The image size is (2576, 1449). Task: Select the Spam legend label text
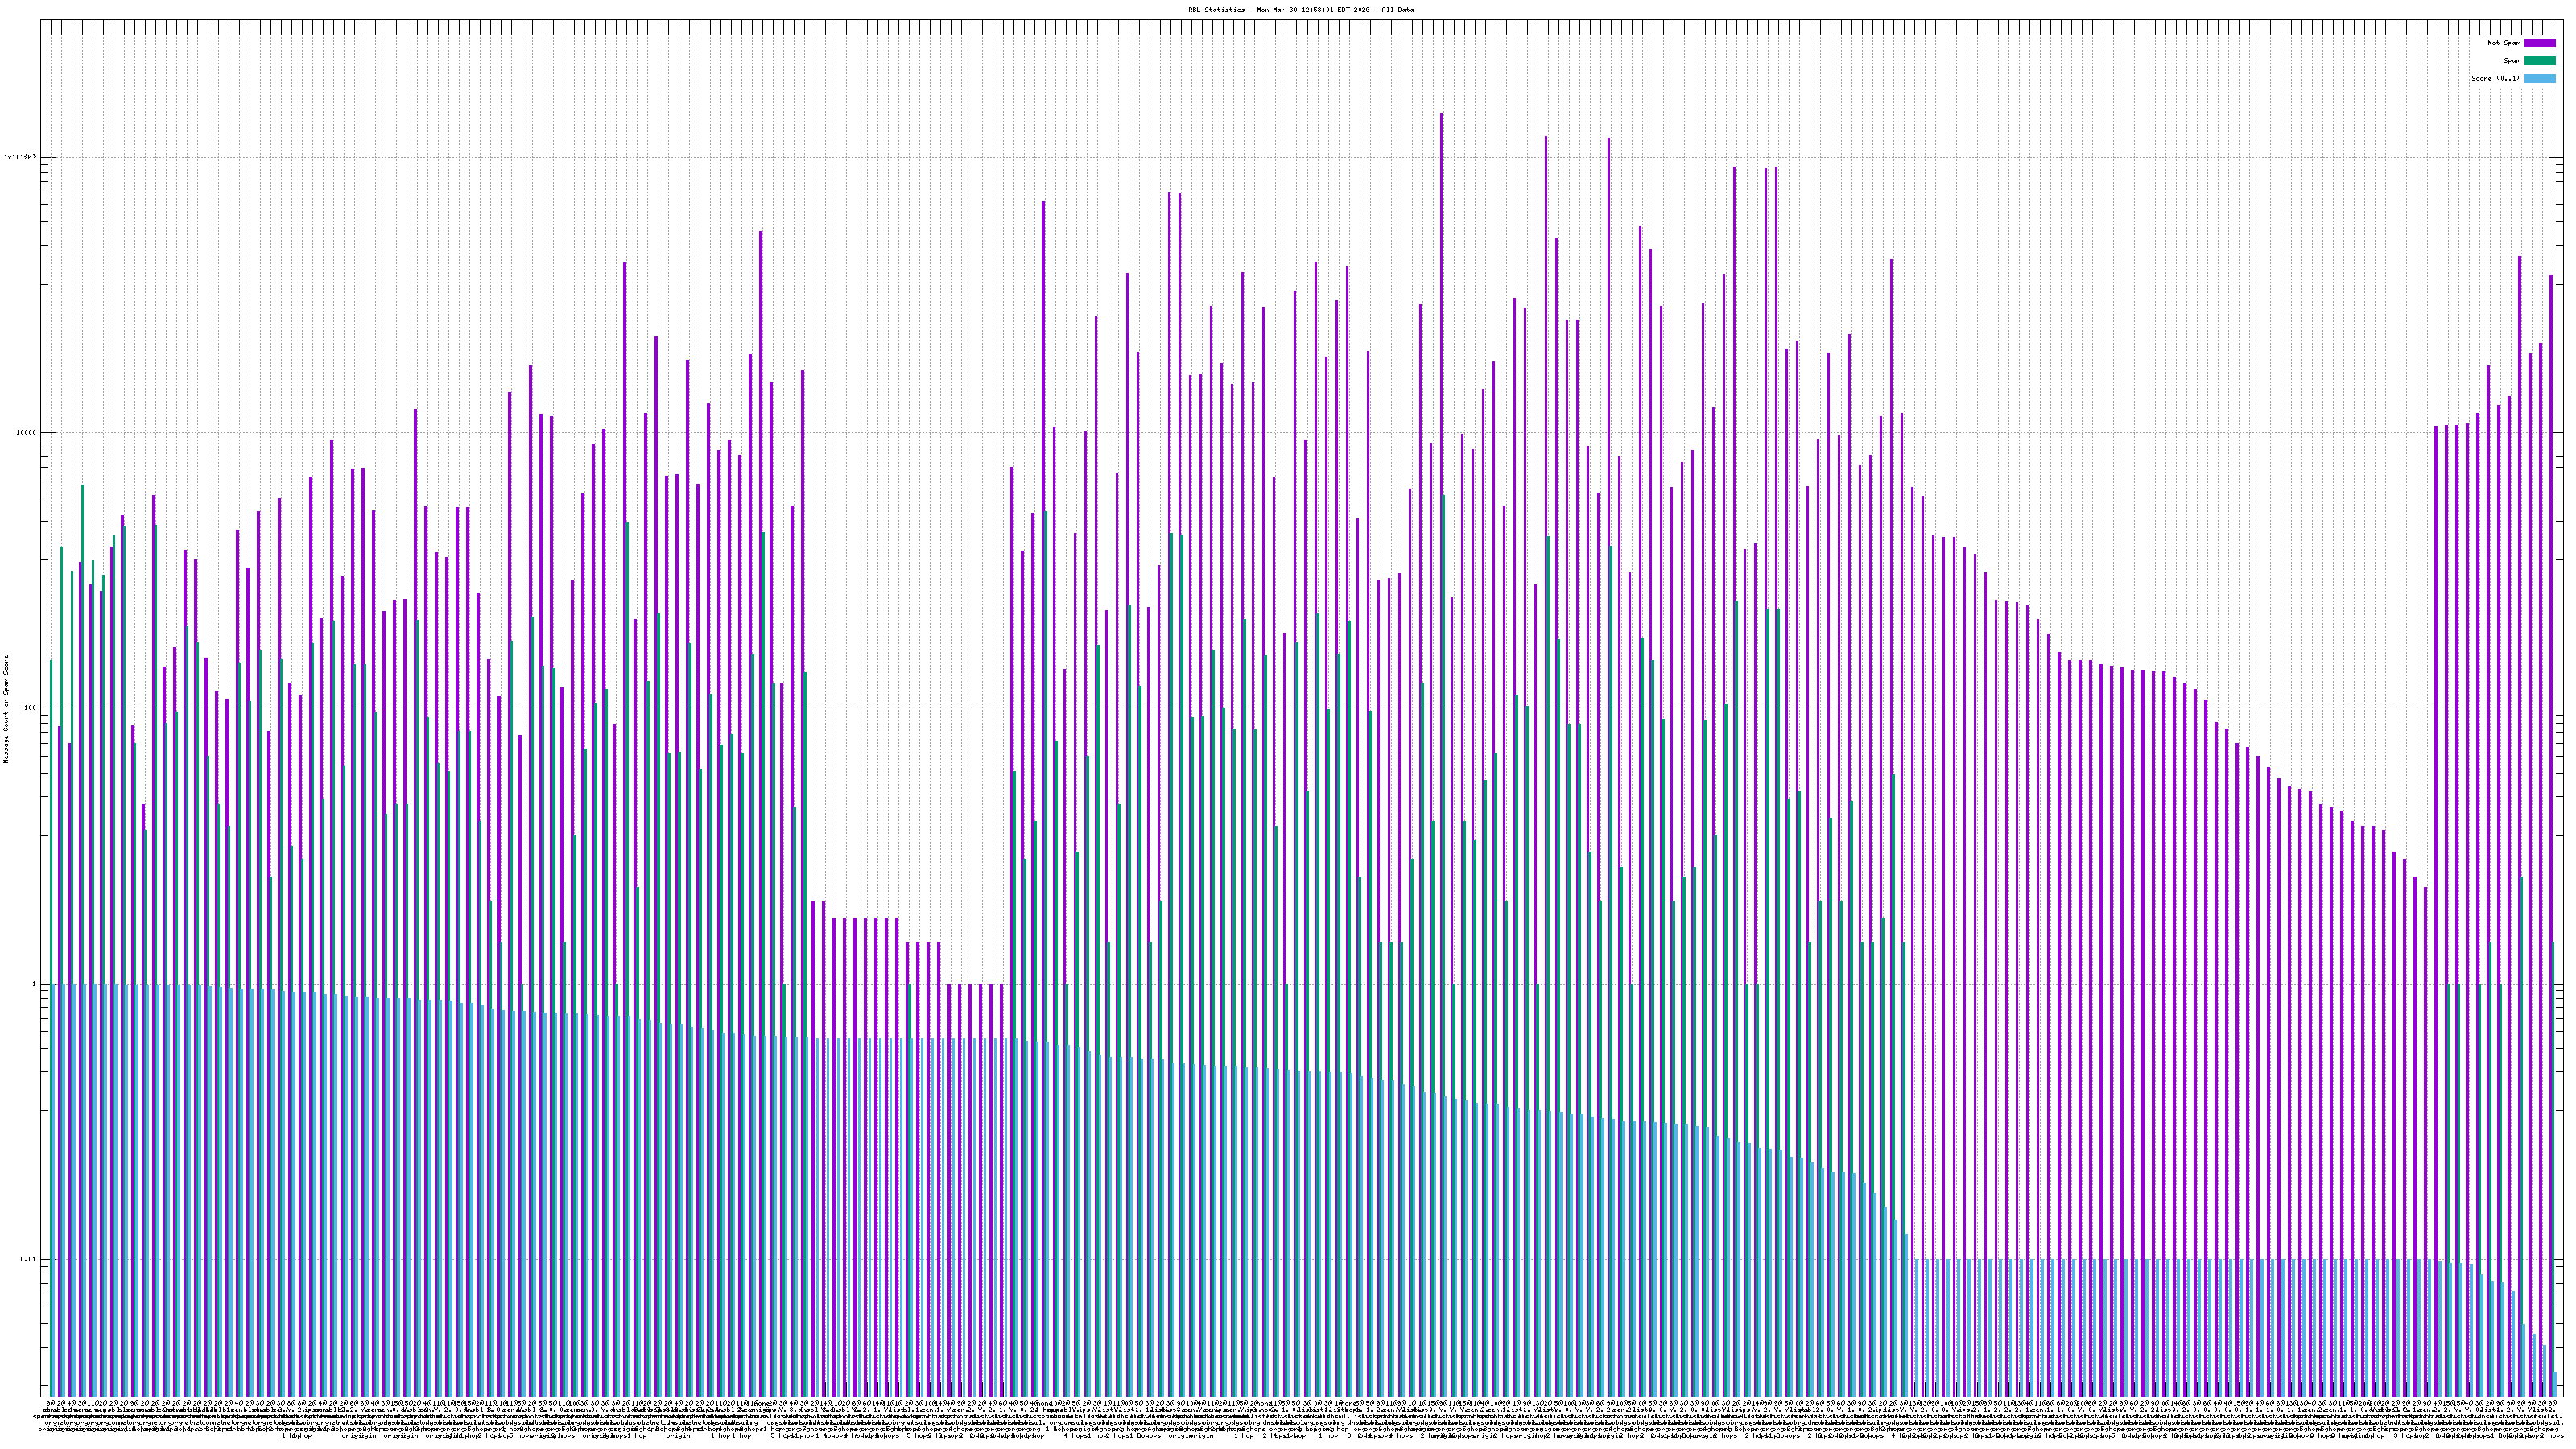(2512, 61)
